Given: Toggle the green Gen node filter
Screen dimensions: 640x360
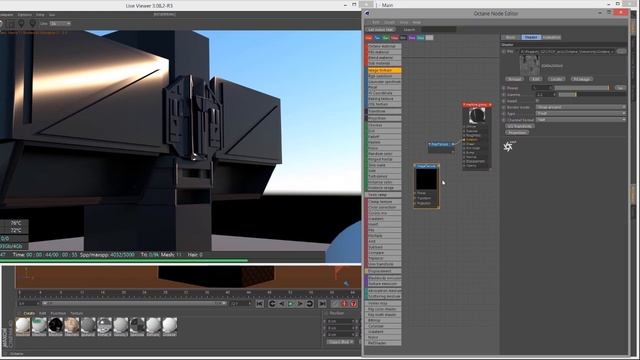Looking at the screenshot, I should (386, 38).
